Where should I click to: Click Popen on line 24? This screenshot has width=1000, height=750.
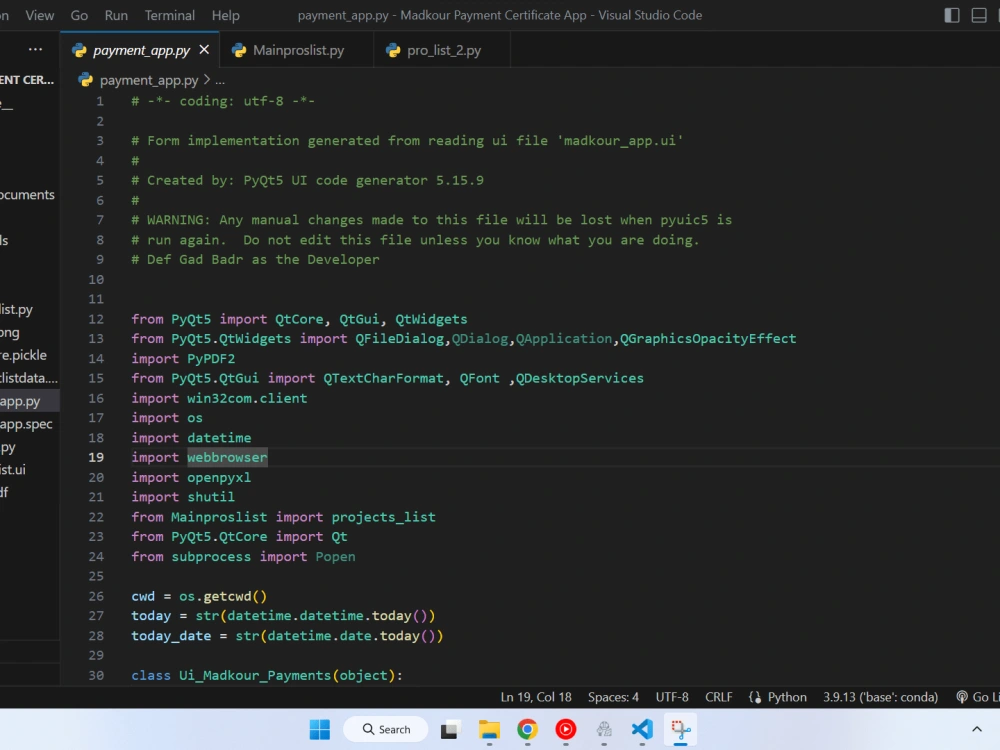(x=335, y=557)
